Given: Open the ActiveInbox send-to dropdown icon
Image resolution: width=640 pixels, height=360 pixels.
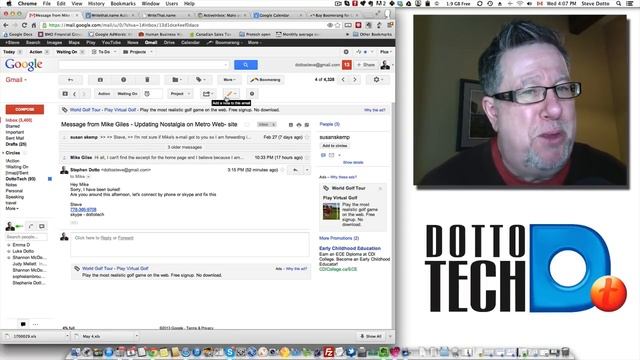Looking at the screenshot, I should coord(208,94).
